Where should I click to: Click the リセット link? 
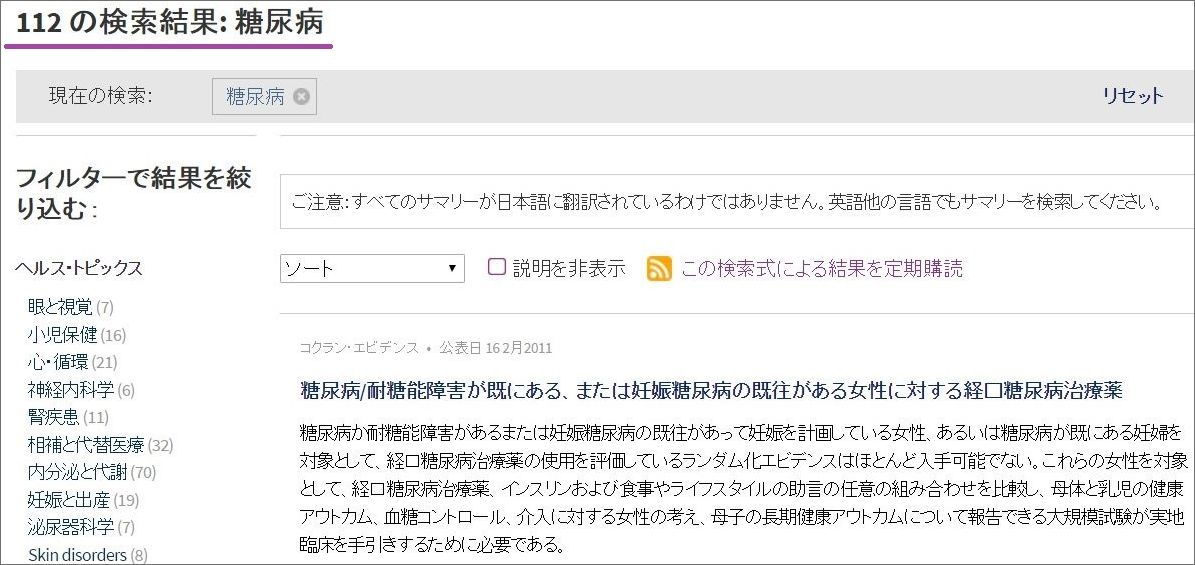1132,96
